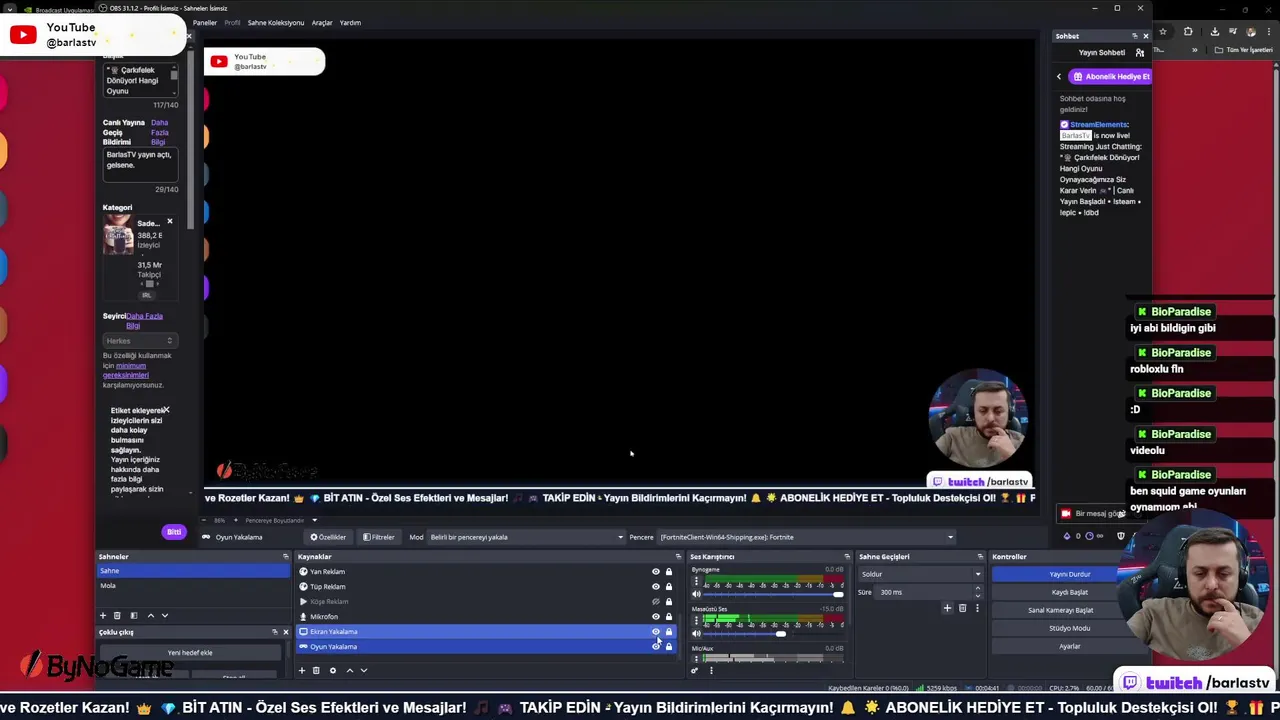Unlock the Oyun Yakalama source
The height and width of the screenshot is (720, 1280).
point(669,647)
